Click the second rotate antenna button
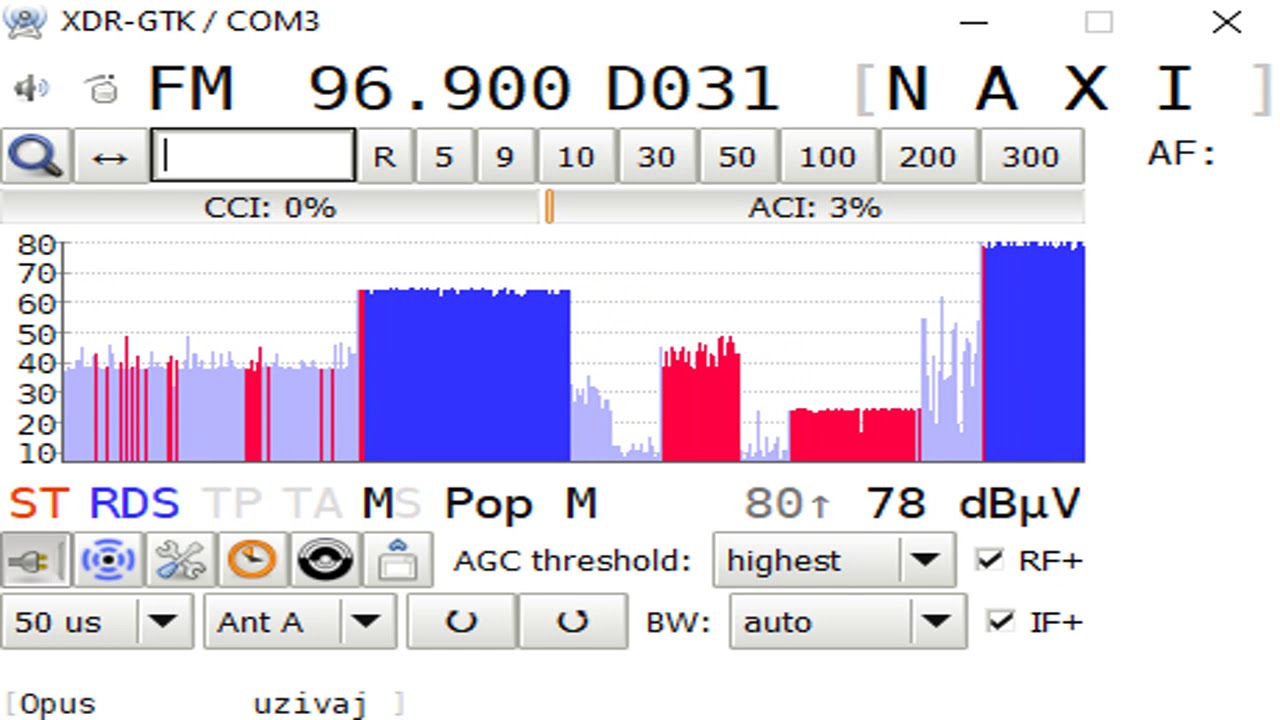The height and width of the screenshot is (720, 1280). [573, 622]
